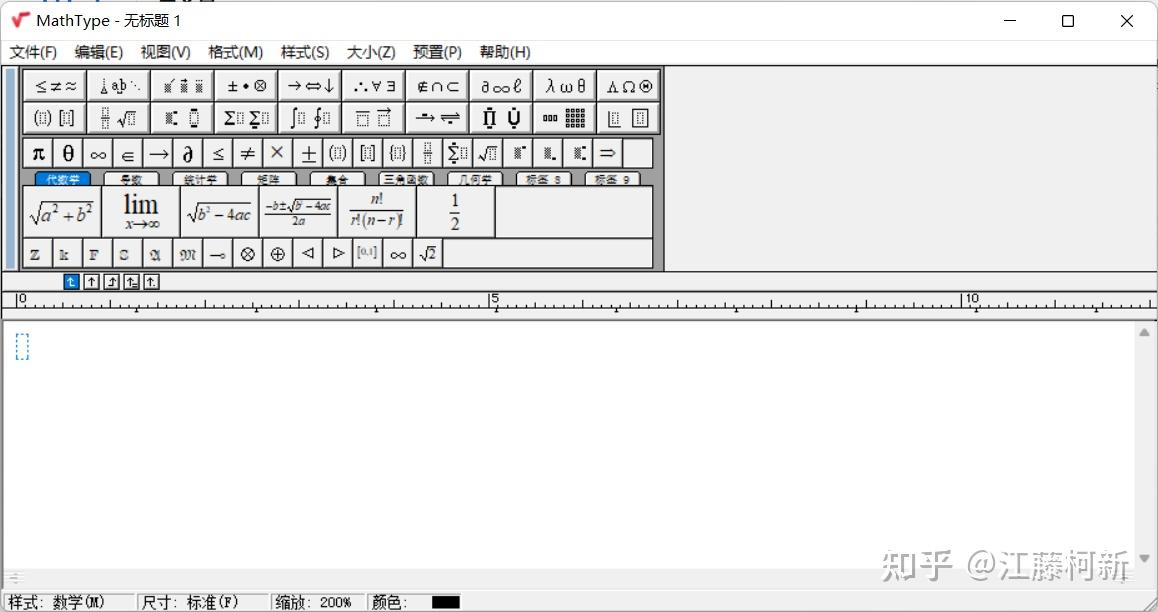The height and width of the screenshot is (612, 1158).
Task: Switch to the 几何学 tab
Action: (x=475, y=179)
